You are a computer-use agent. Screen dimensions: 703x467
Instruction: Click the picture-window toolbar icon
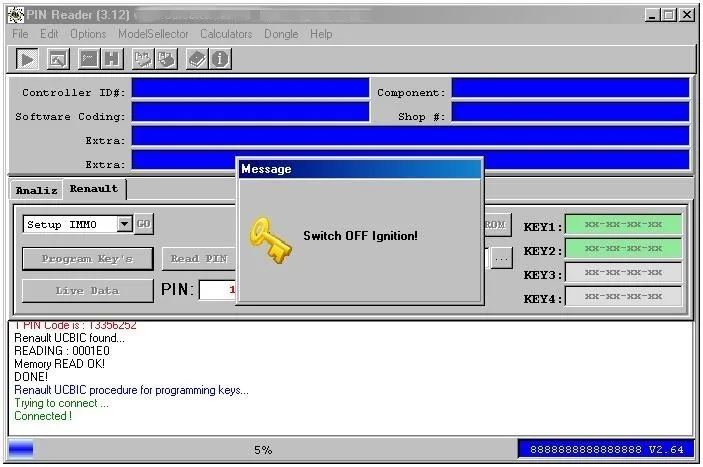click(x=58, y=59)
